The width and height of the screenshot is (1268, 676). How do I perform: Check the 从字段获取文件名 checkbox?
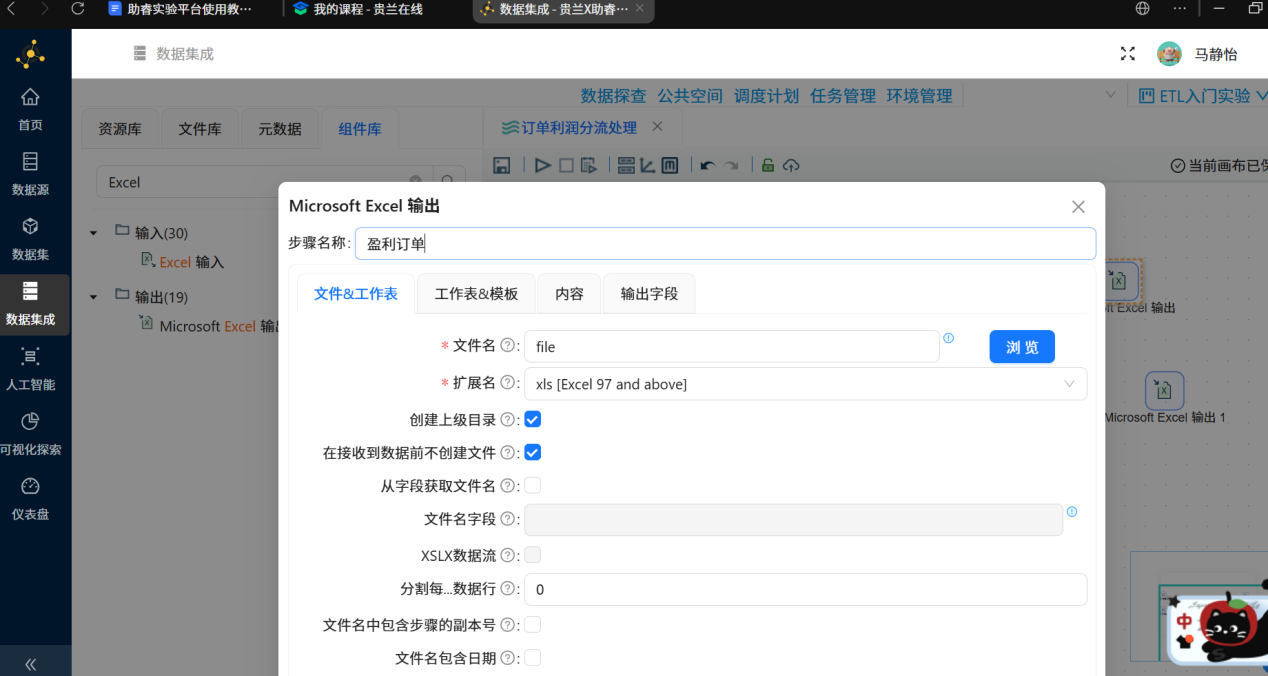tap(533, 485)
